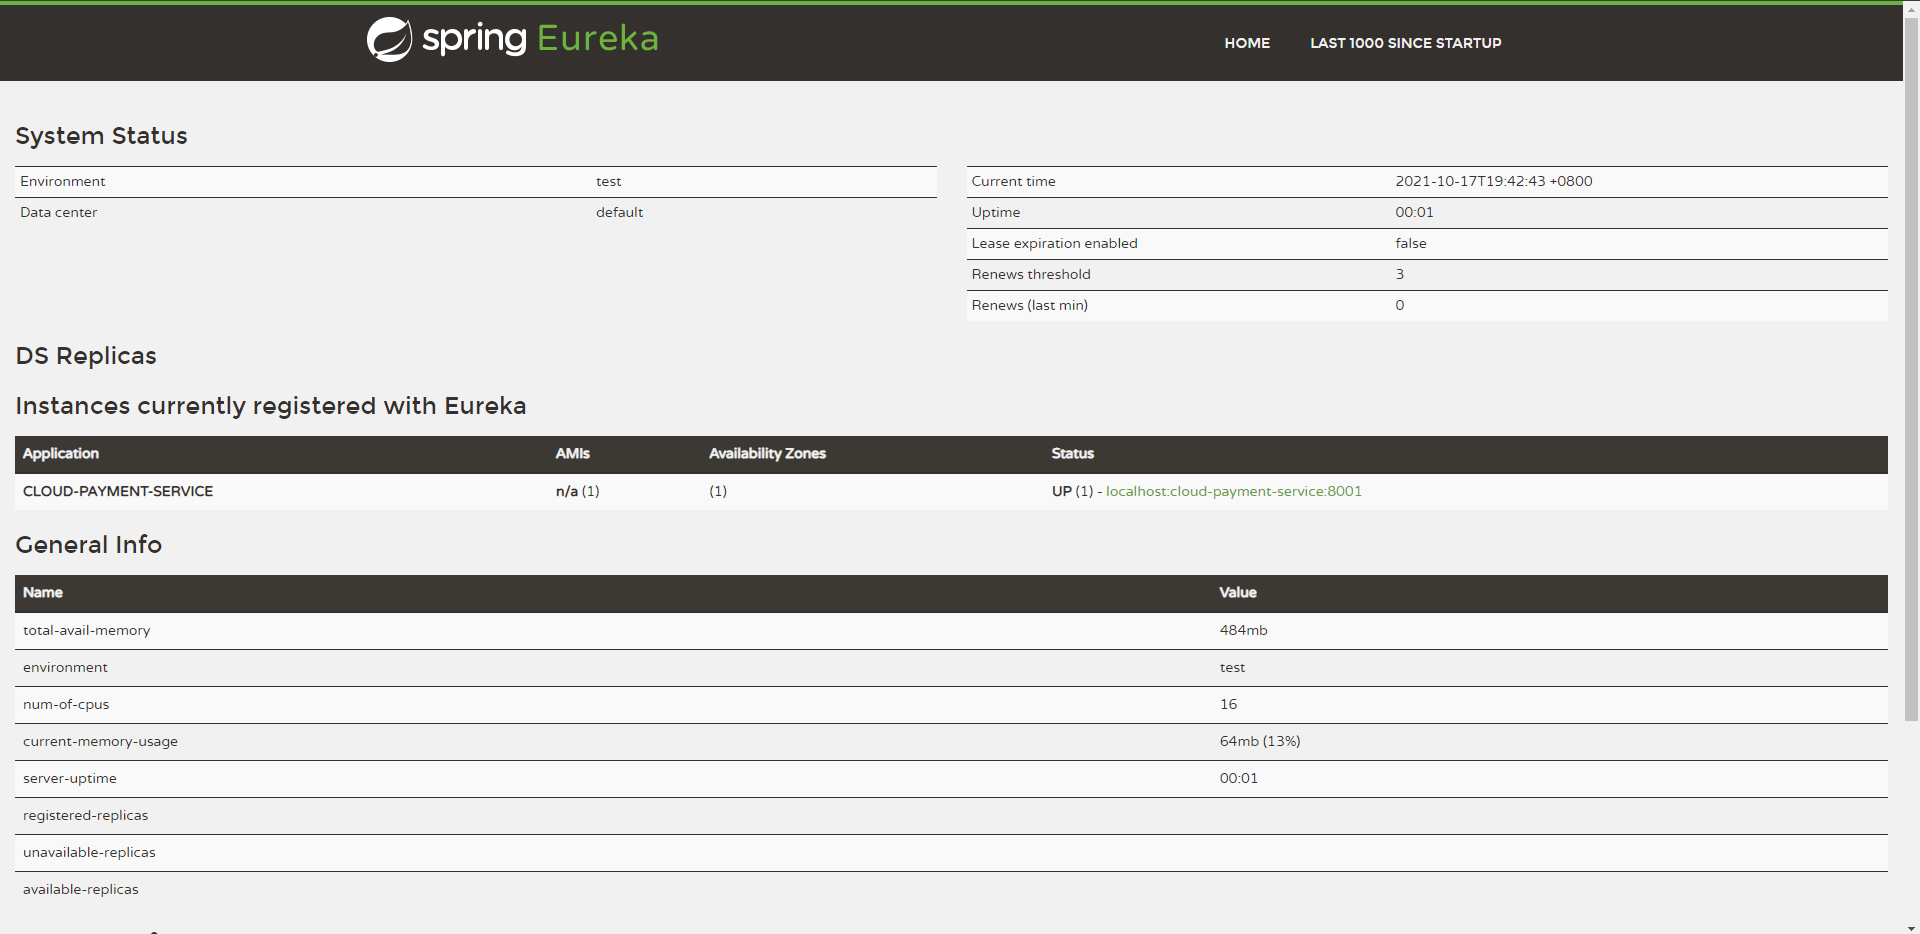Click the General Info heading

pos(89,545)
